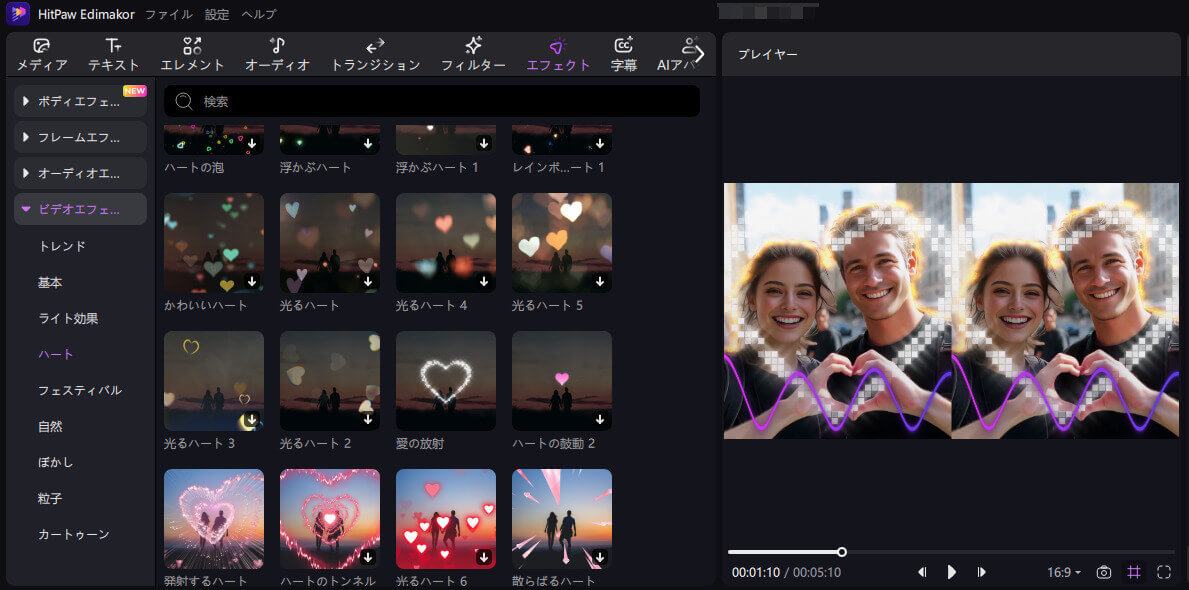Download the 散らばるハート effect

(x=600, y=557)
